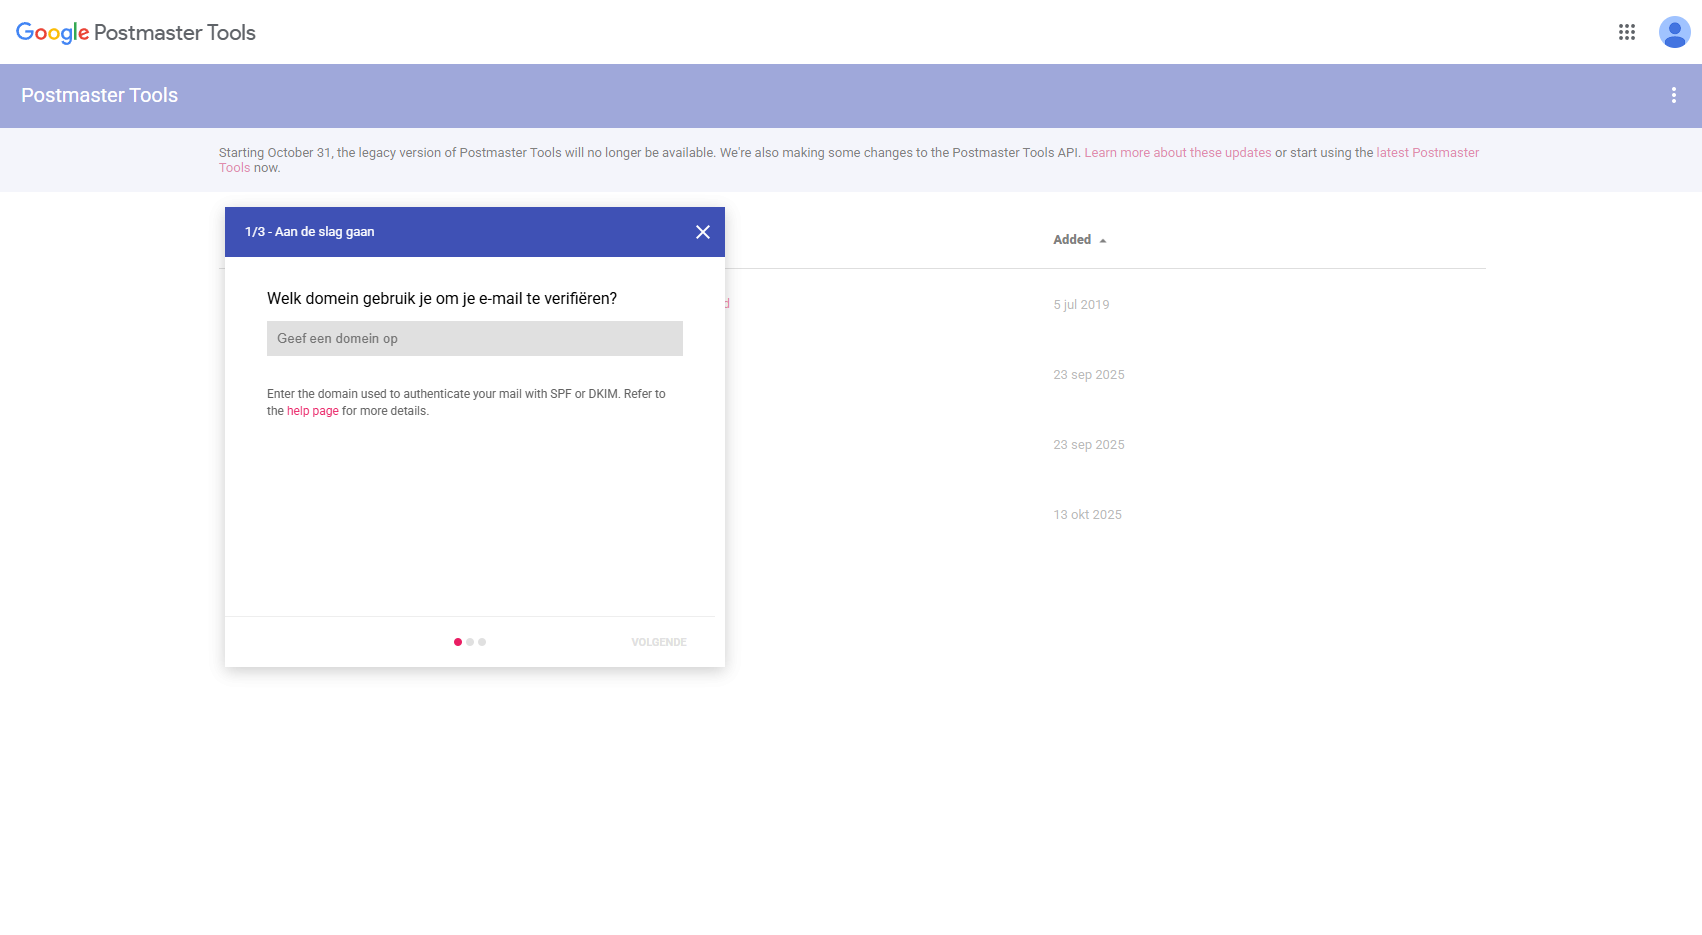This screenshot has width=1702, height=935.
Task: Select the domain added 13 okt 2025
Action: (x=1087, y=514)
